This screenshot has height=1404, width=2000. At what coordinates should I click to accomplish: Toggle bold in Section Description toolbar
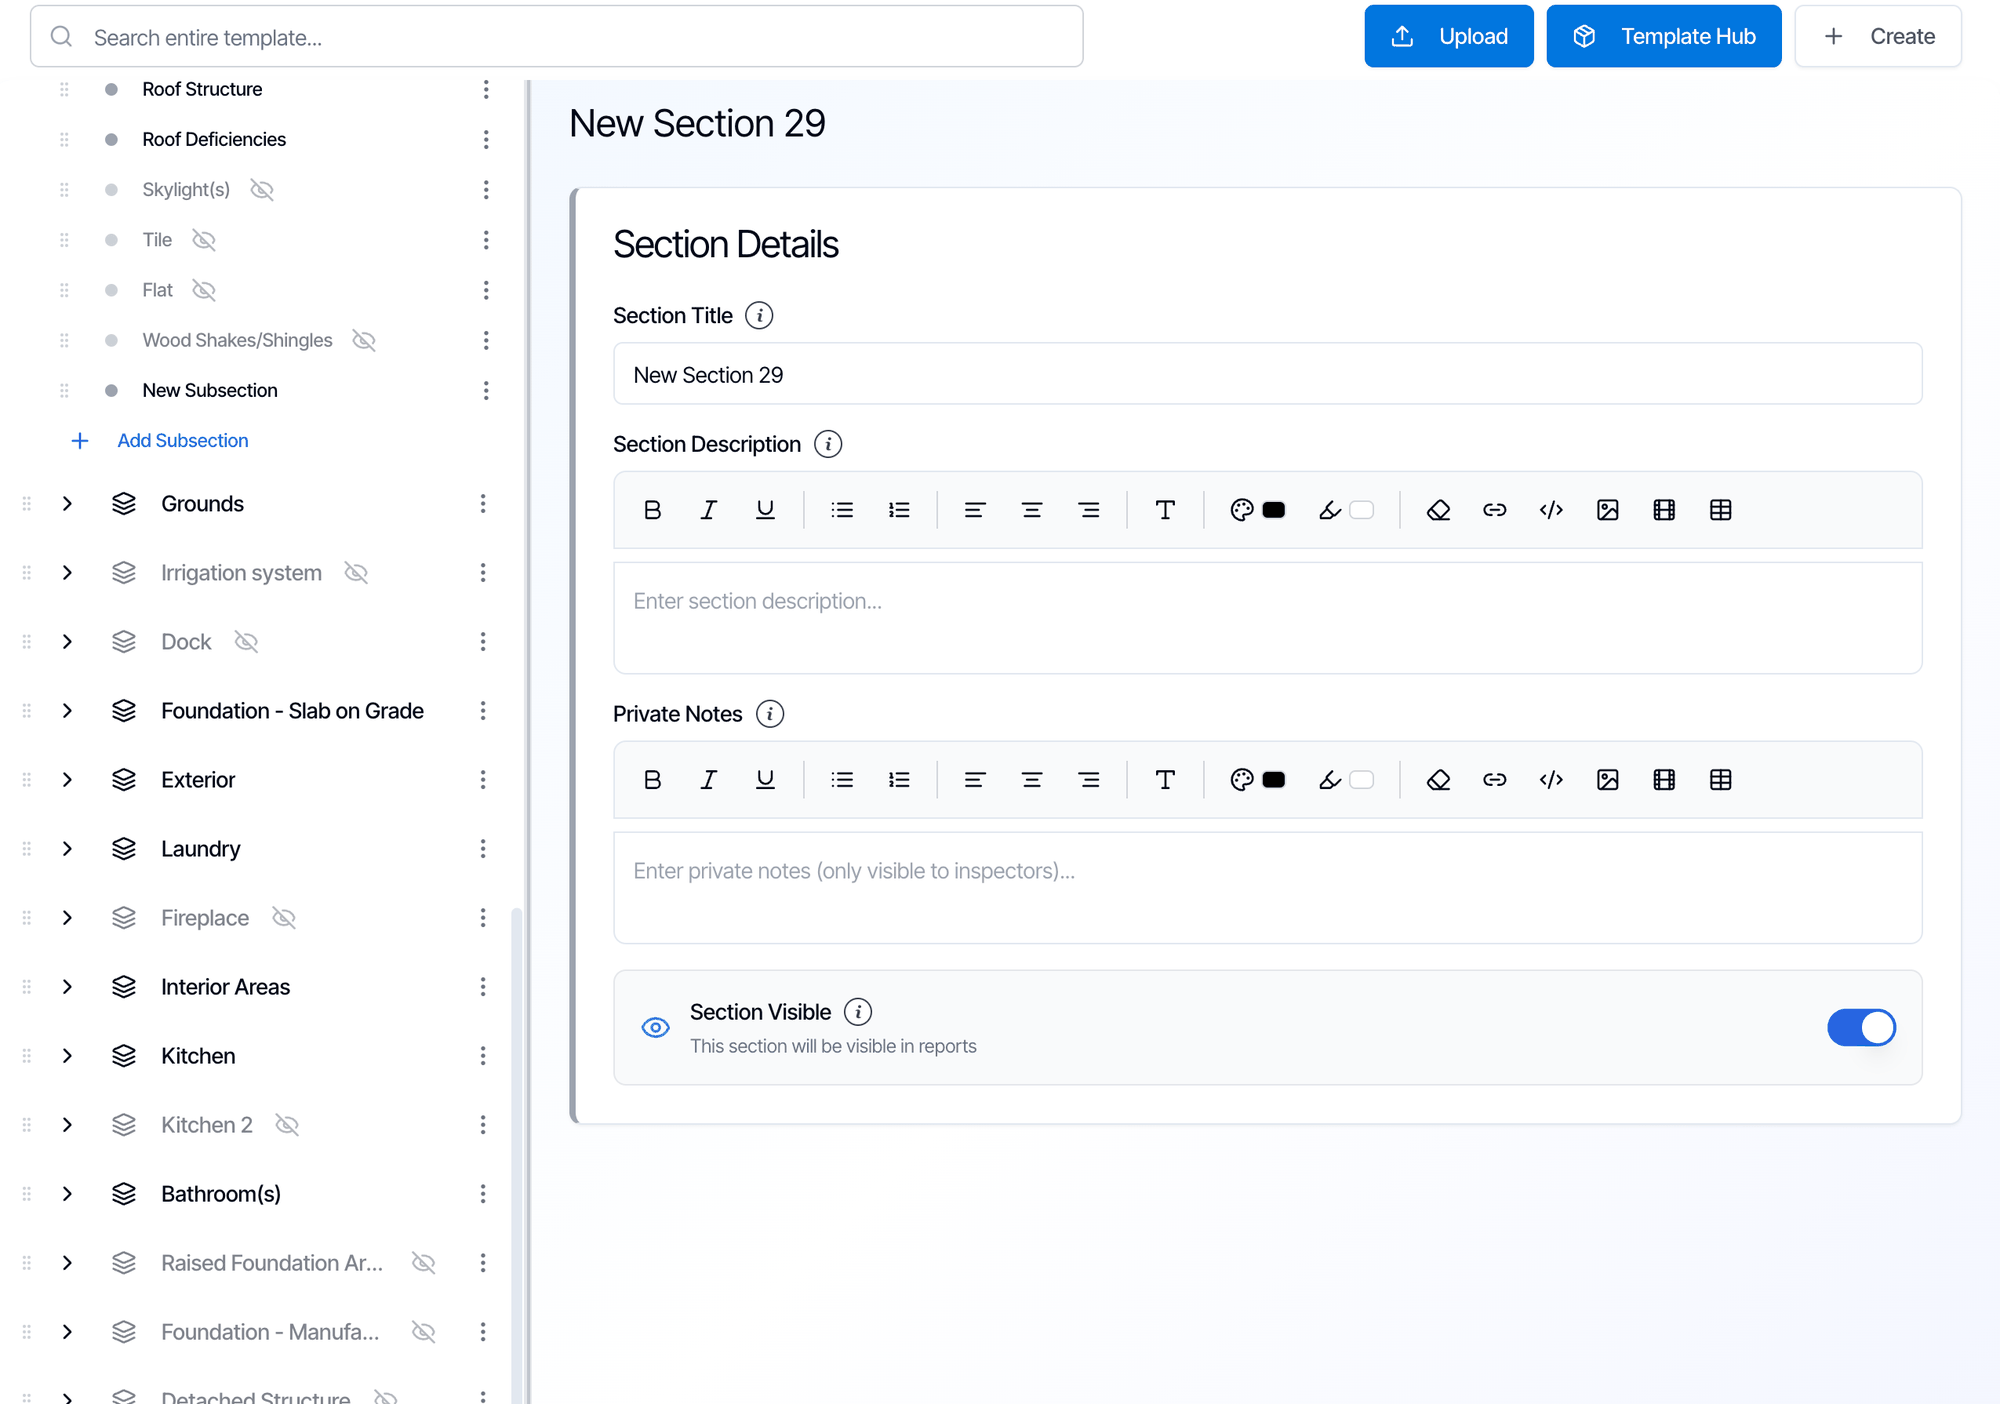coord(652,510)
